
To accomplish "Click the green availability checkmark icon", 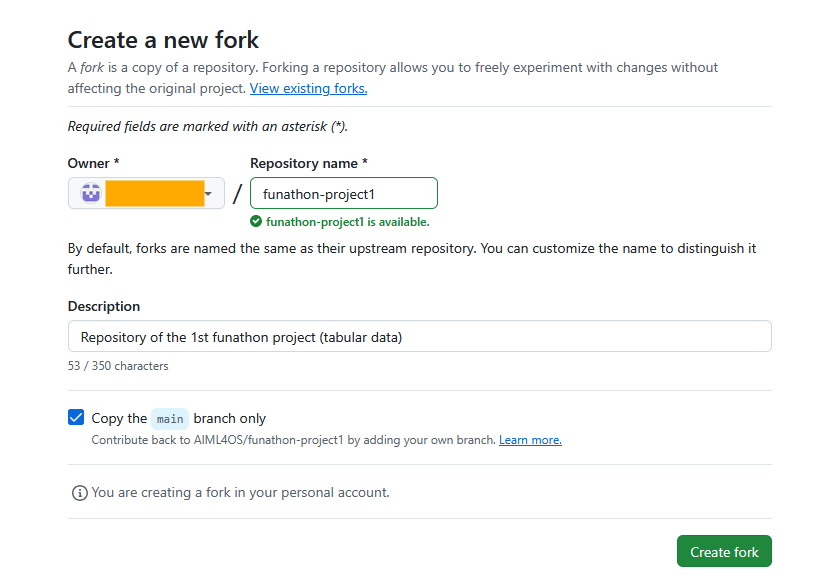I will tap(256, 221).
